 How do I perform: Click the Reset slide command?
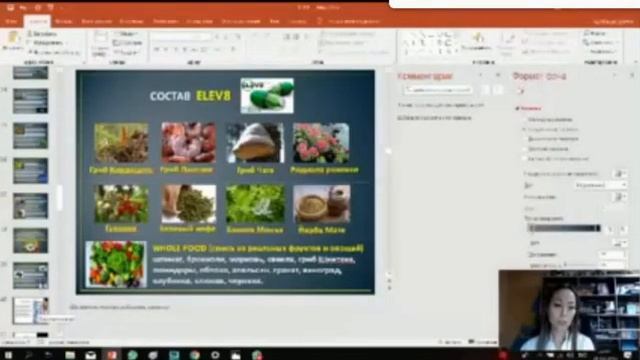pyautogui.click(x=127, y=43)
